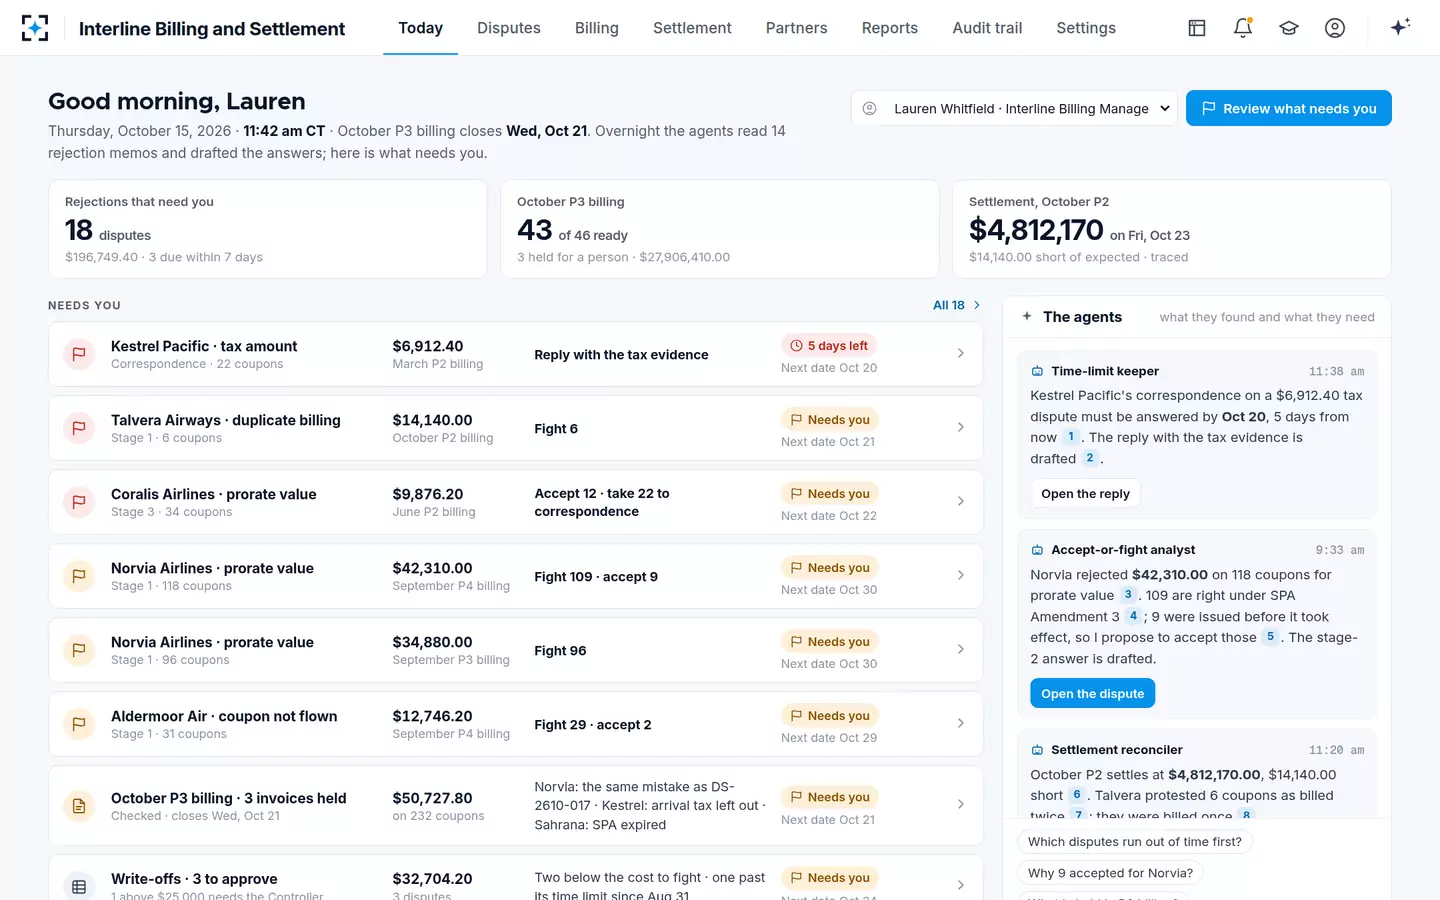Open the Settings tab
This screenshot has width=1440, height=900.
[1086, 28]
